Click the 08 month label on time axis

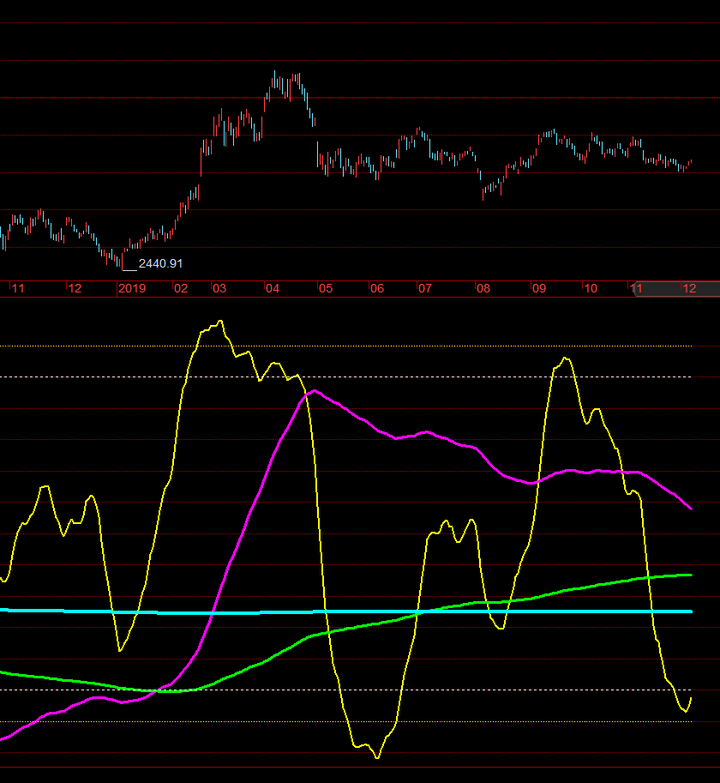click(x=483, y=289)
